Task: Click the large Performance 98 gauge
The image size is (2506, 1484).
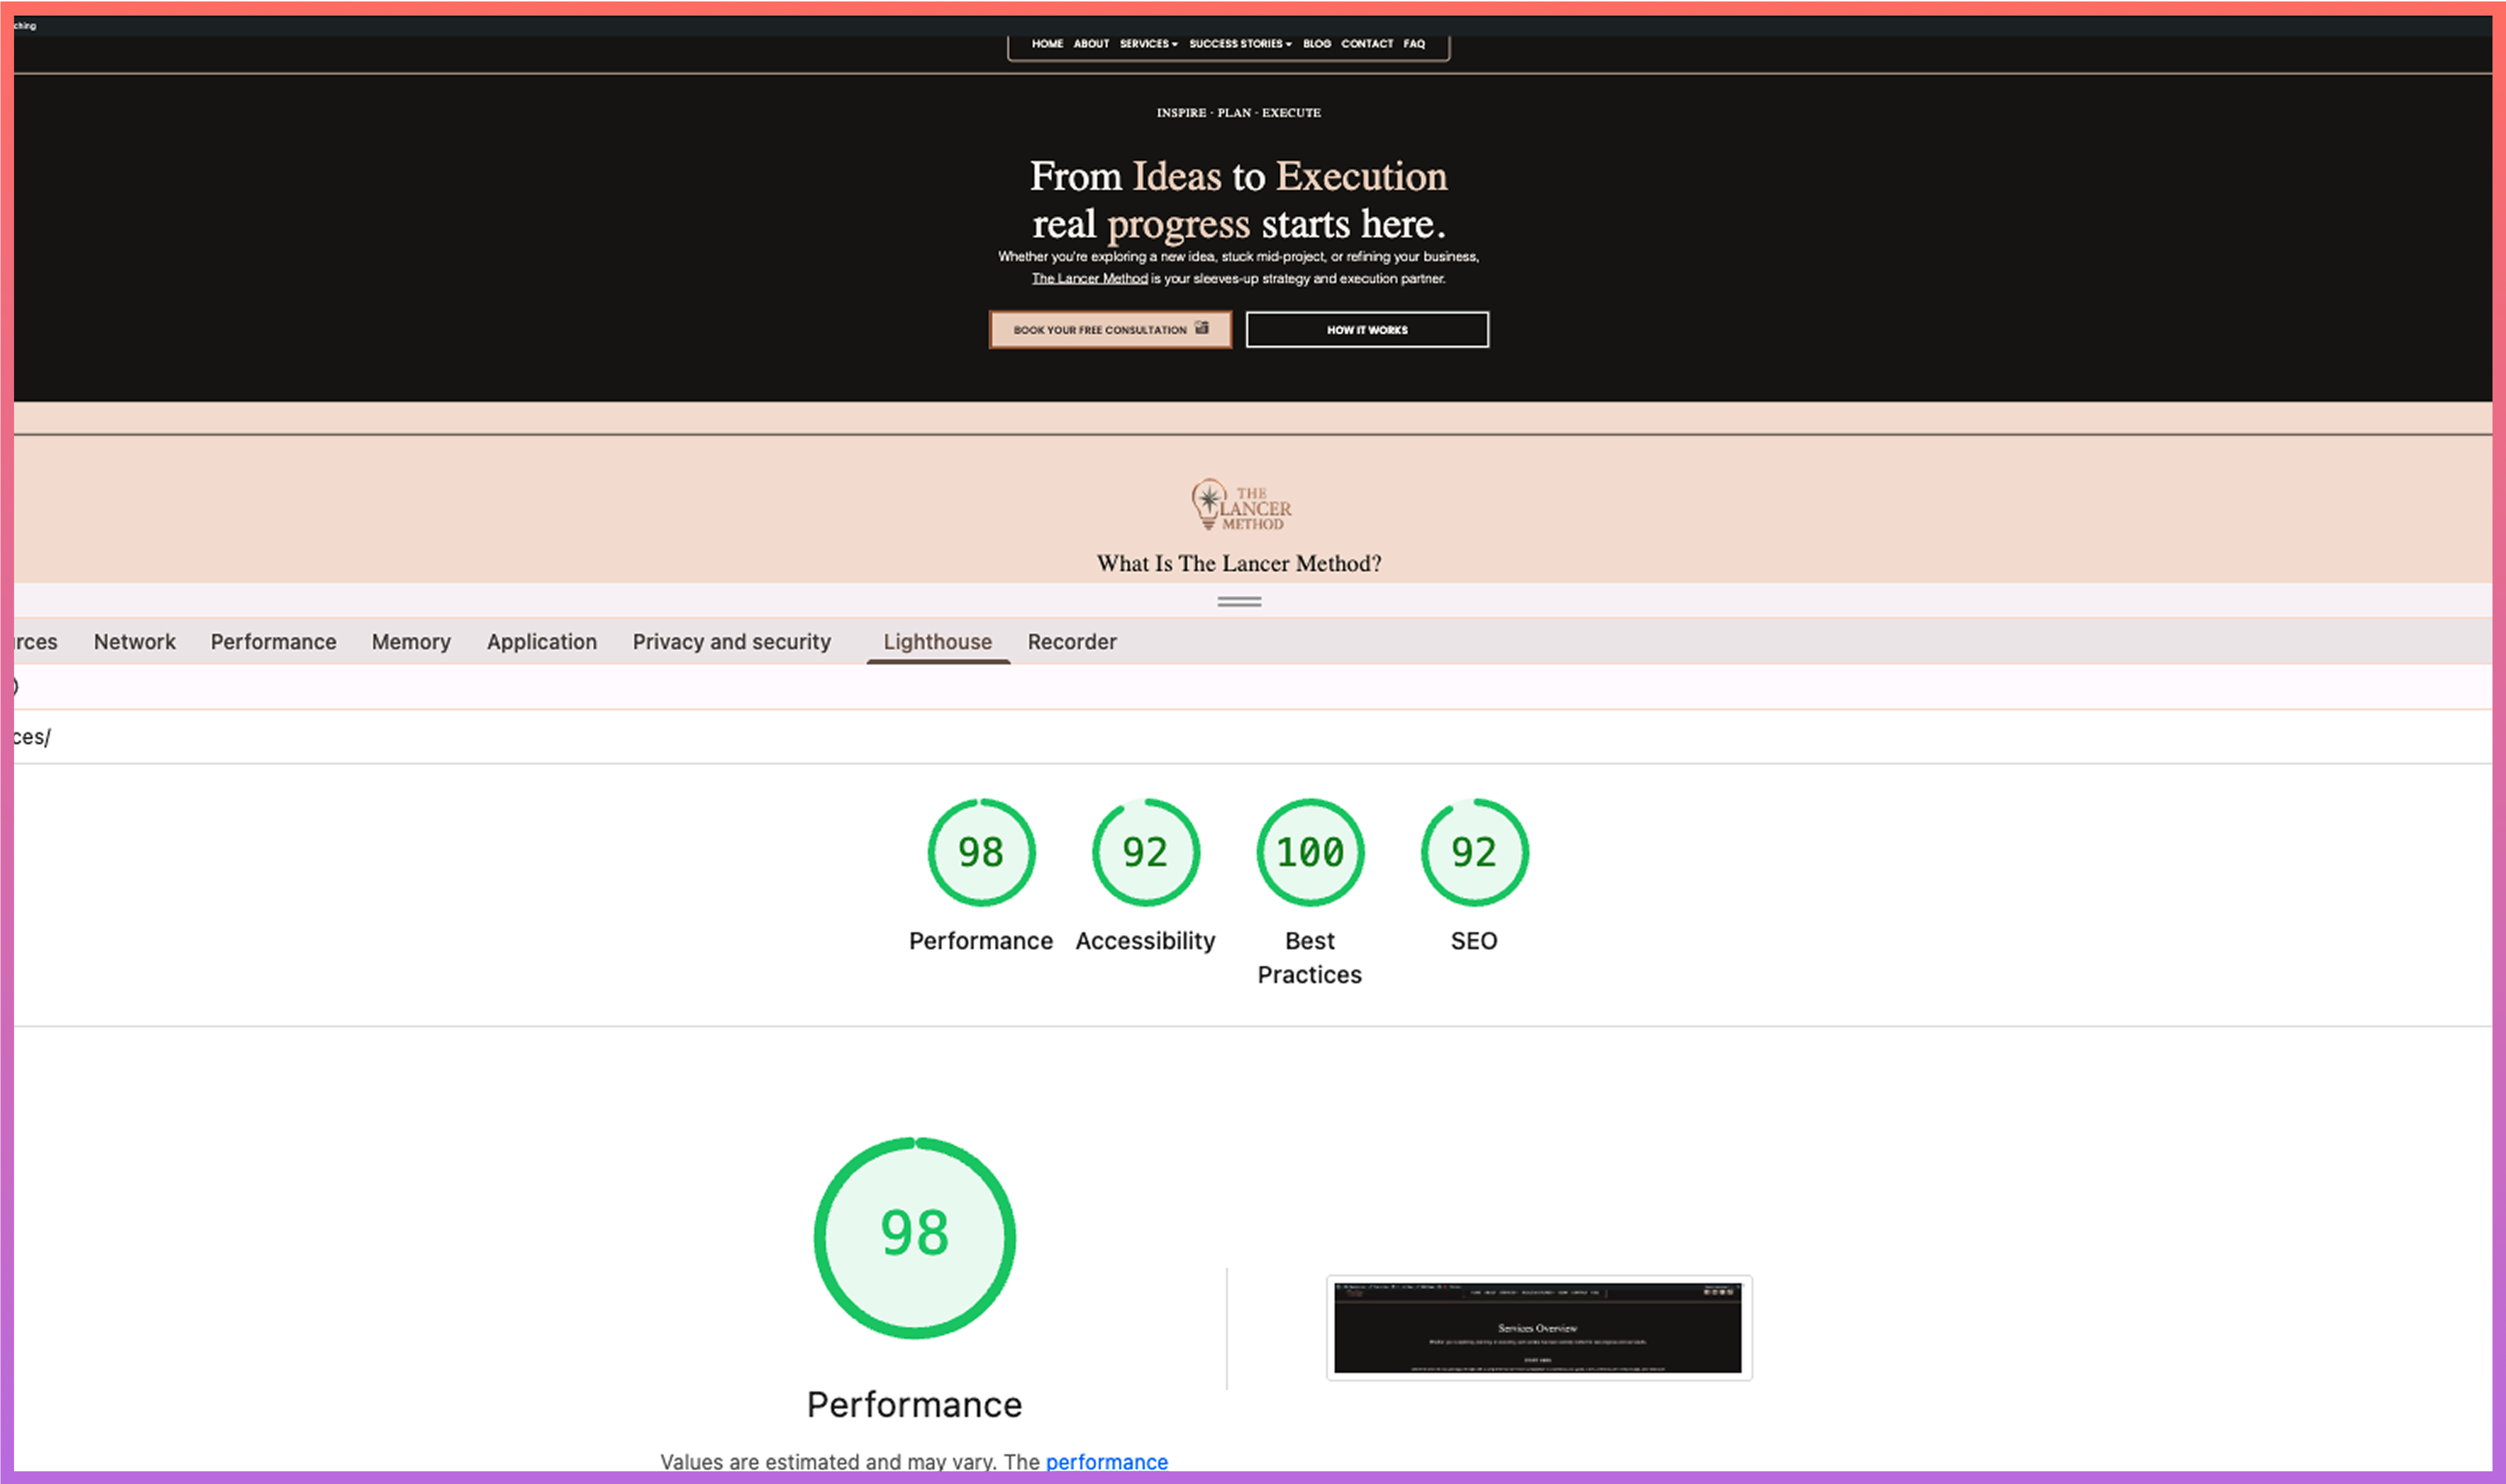Action: coord(915,1237)
